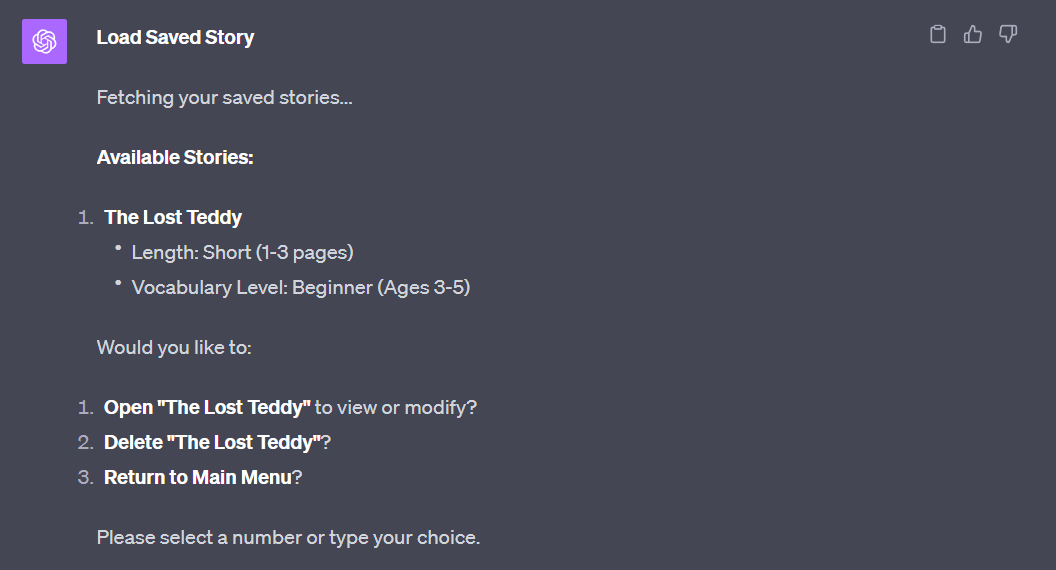Click the "Load Saved Story" heading

(175, 38)
